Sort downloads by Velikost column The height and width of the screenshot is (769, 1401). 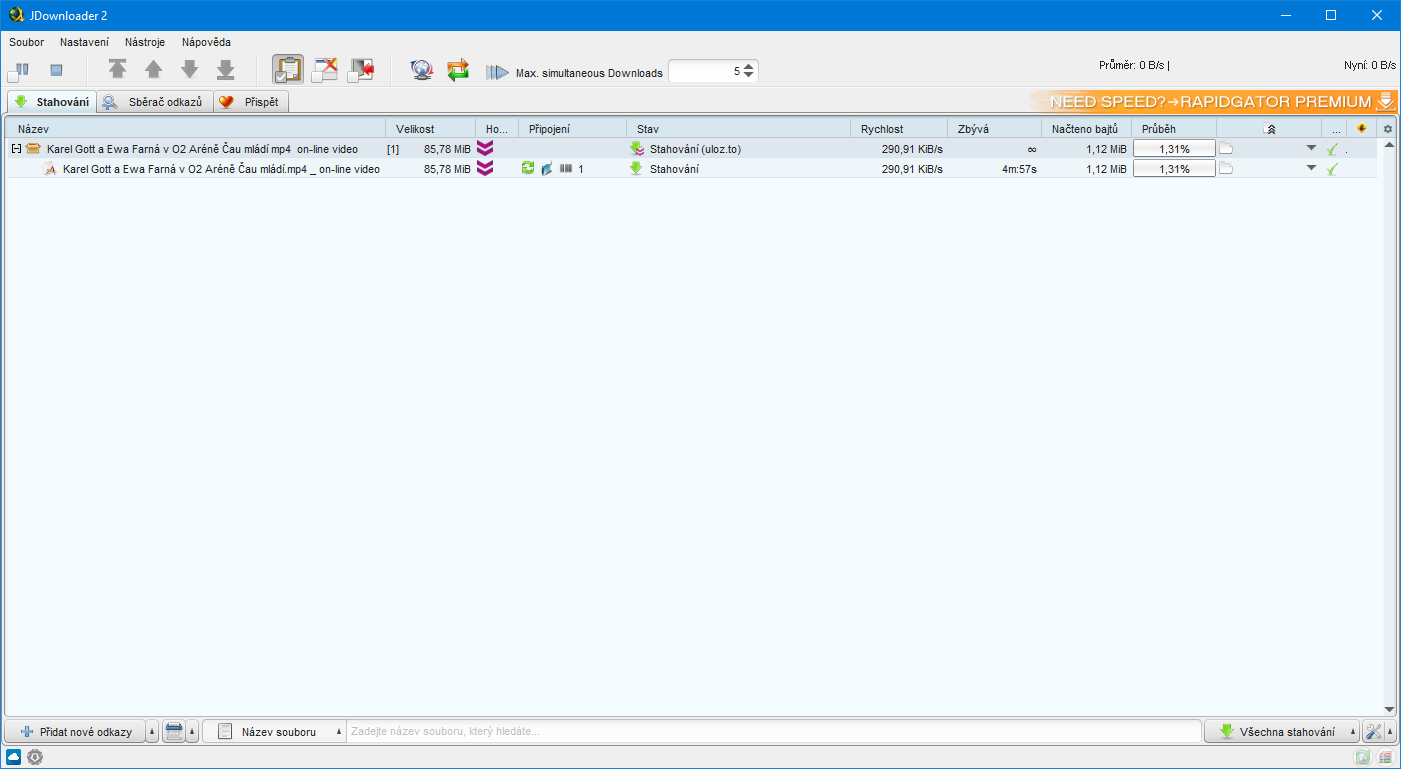[x=431, y=129]
